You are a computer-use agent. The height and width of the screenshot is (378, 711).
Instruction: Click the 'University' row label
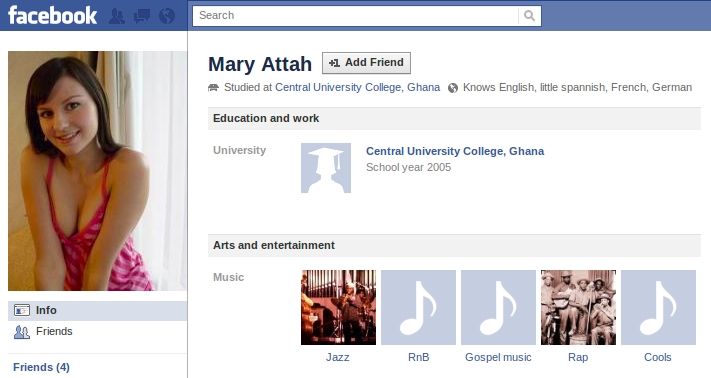coord(239,150)
